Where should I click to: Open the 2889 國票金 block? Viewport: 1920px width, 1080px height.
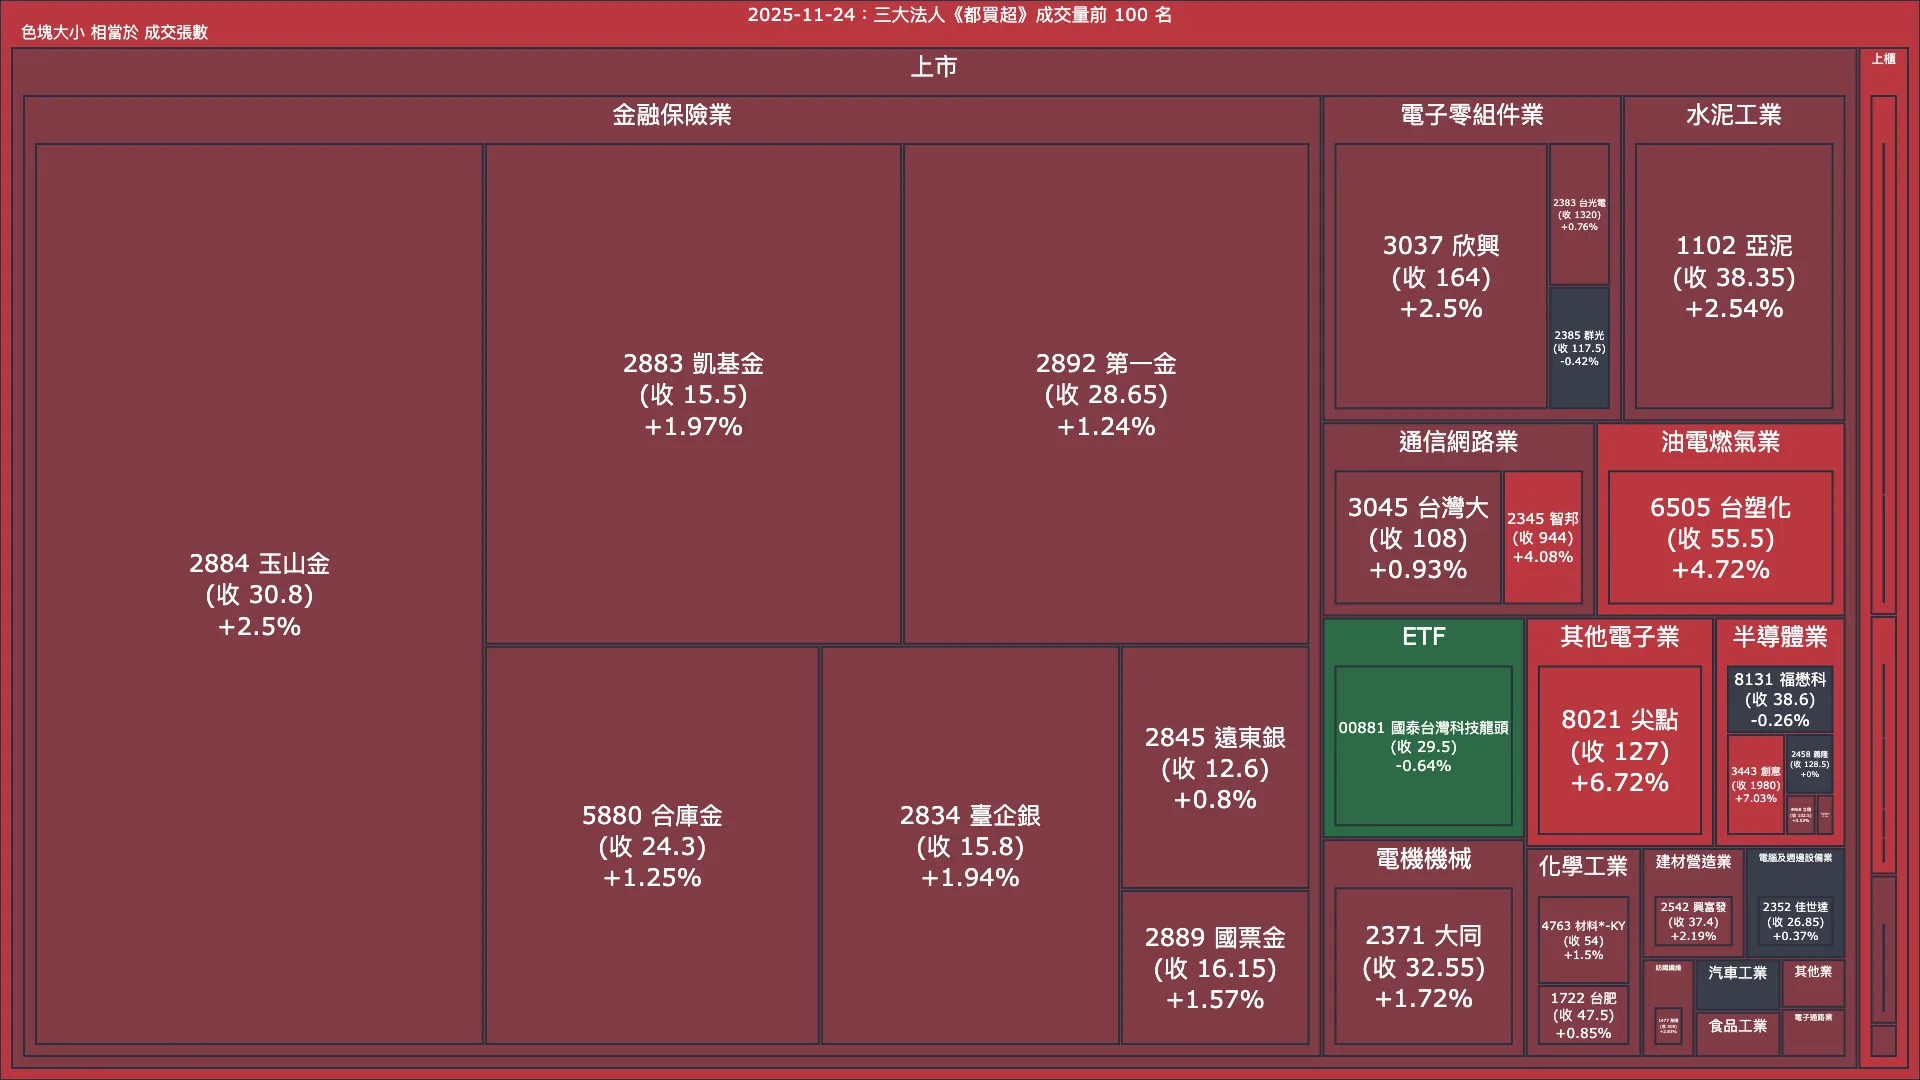(x=1214, y=968)
